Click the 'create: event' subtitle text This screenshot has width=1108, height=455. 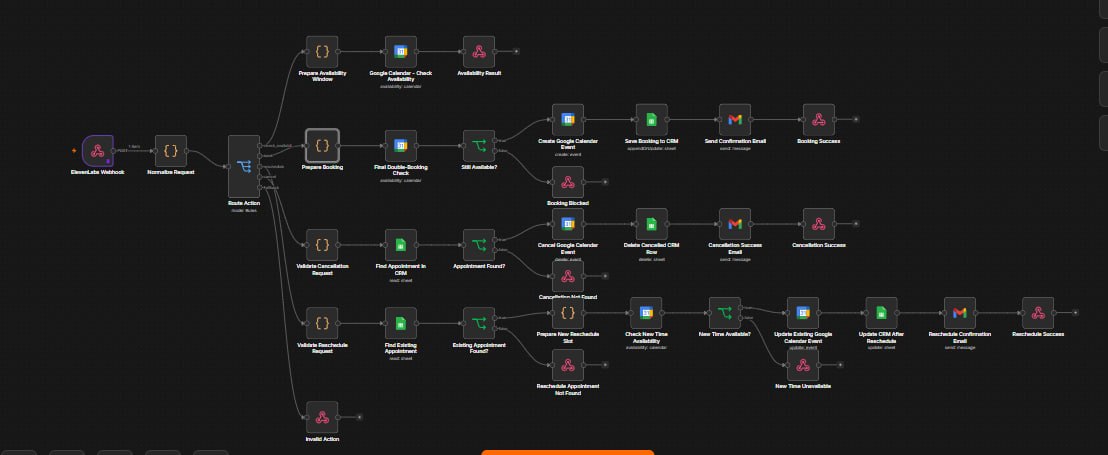[567, 154]
